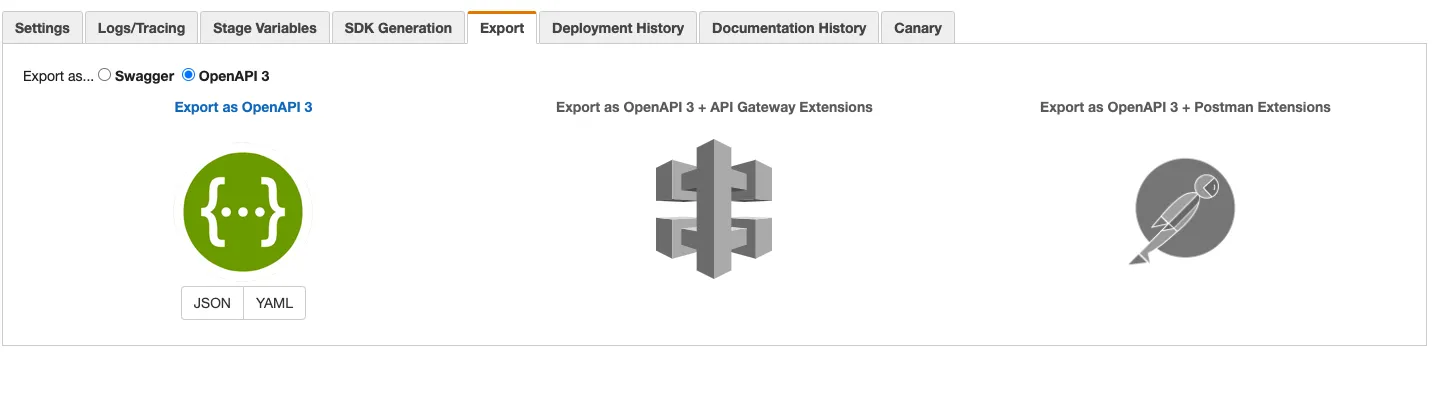The image size is (1445, 412).
Task: Open the Settings tab
Action: (42, 28)
